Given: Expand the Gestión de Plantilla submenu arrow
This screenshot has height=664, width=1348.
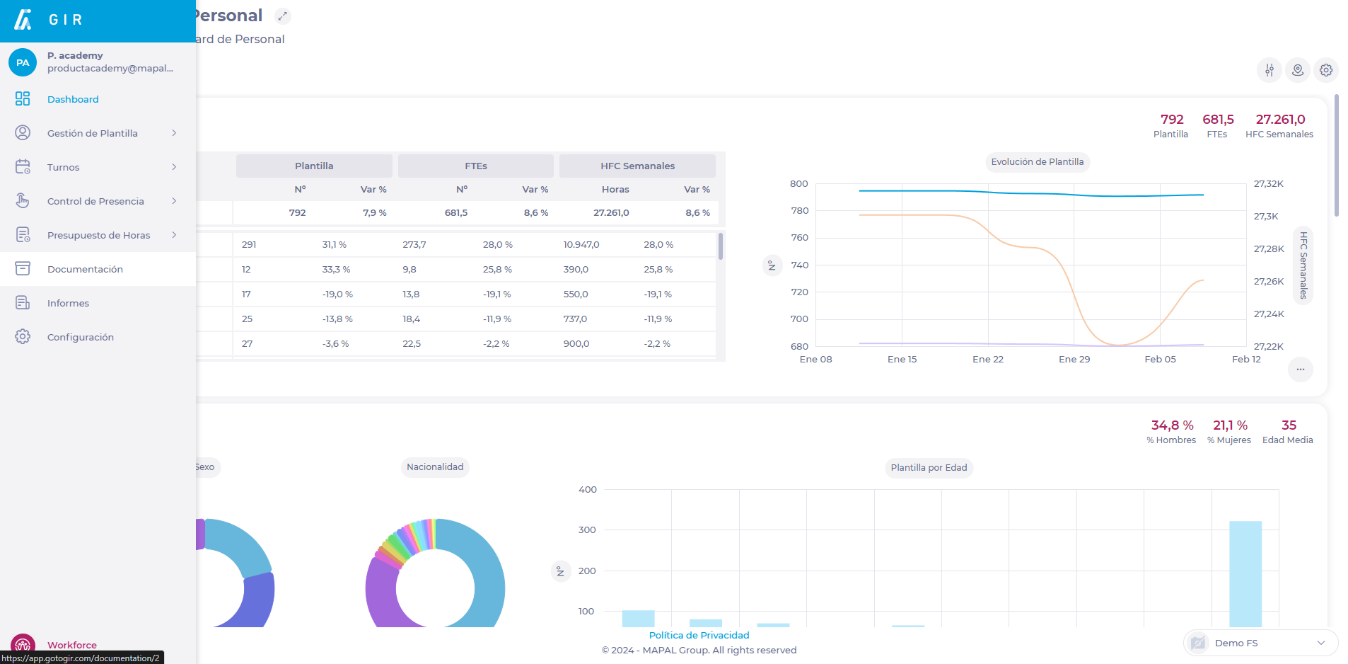Looking at the screenshot, I should [174, 133].
